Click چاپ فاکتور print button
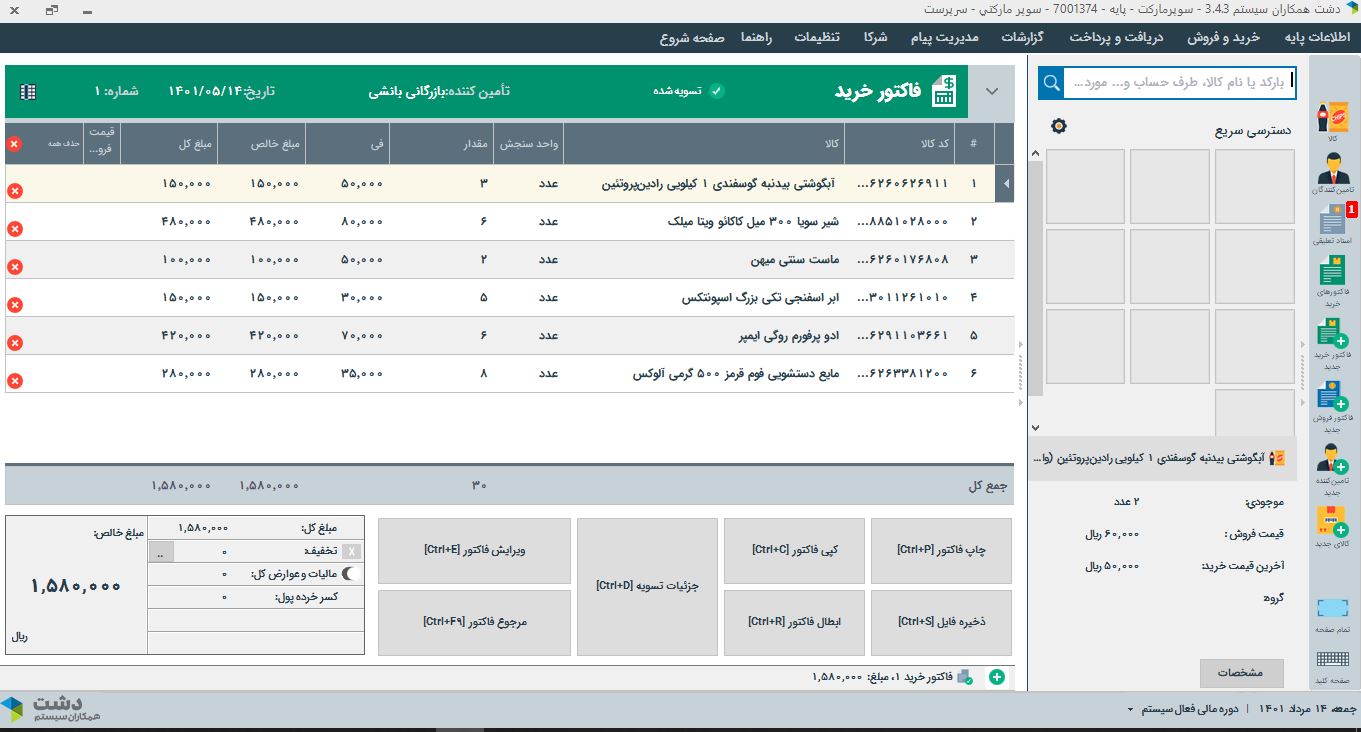The width and height of the screenshot is (1361, 732). click(941, 551)
